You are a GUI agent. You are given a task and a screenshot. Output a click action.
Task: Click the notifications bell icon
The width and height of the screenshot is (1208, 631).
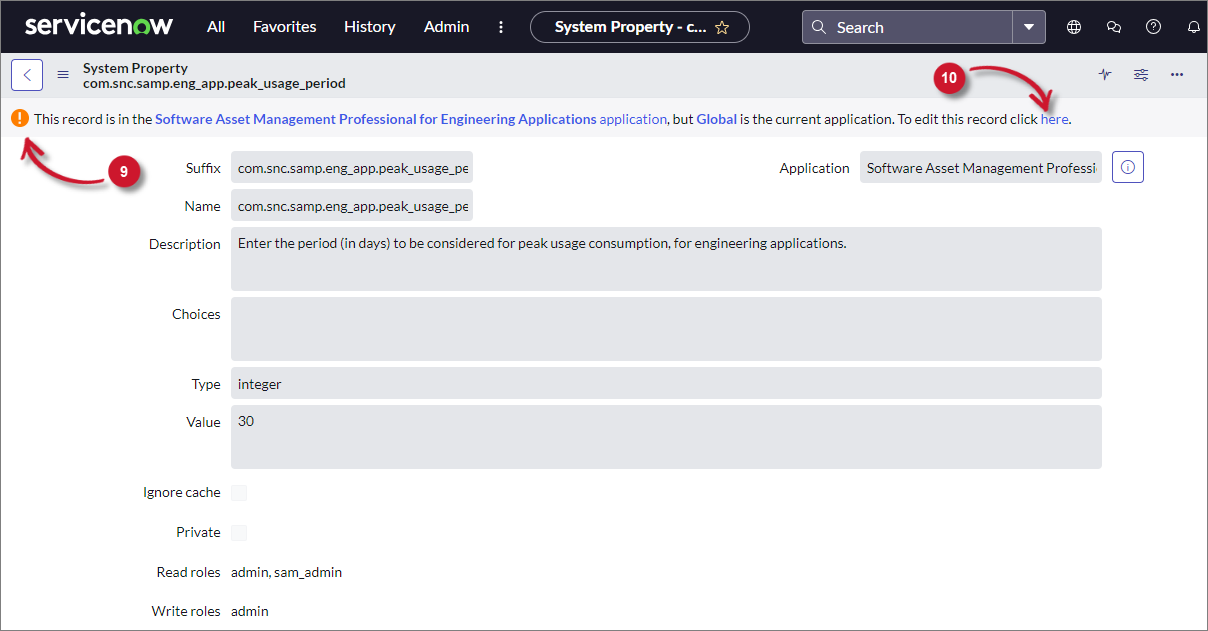click(x=1193, y=27)
